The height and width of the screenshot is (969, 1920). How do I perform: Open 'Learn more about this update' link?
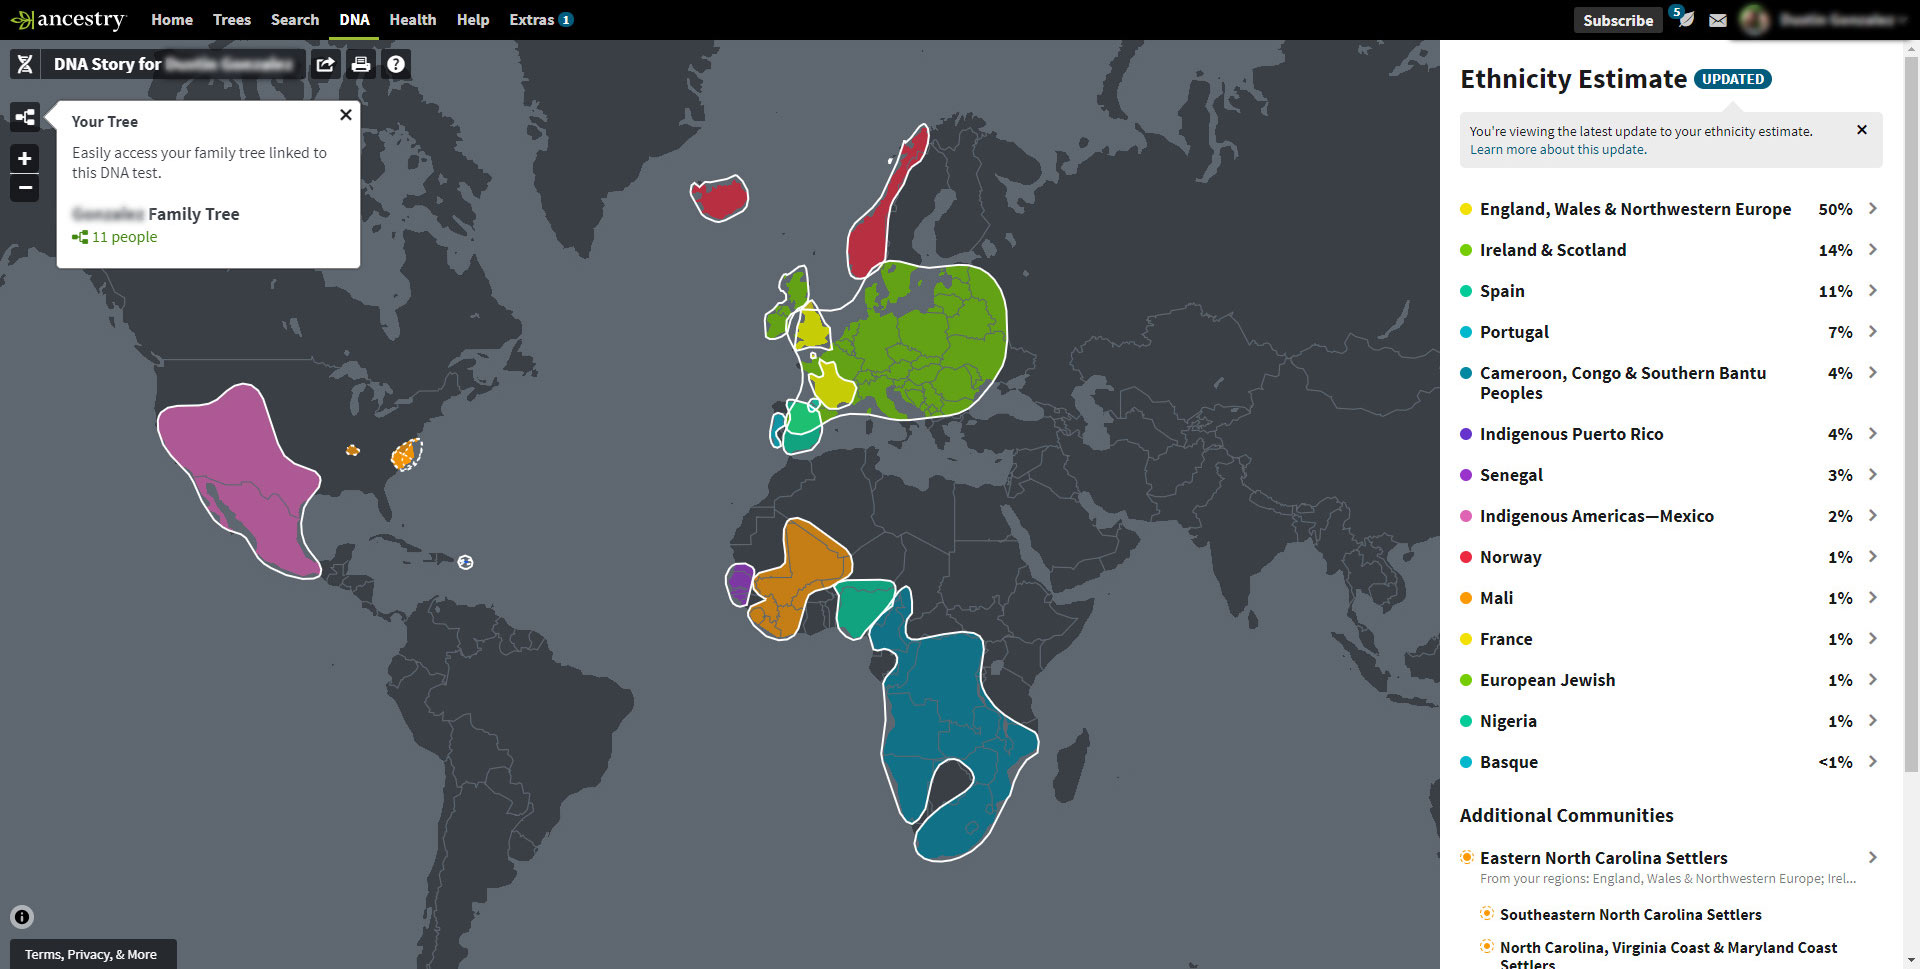click(x=1557, y=150)
